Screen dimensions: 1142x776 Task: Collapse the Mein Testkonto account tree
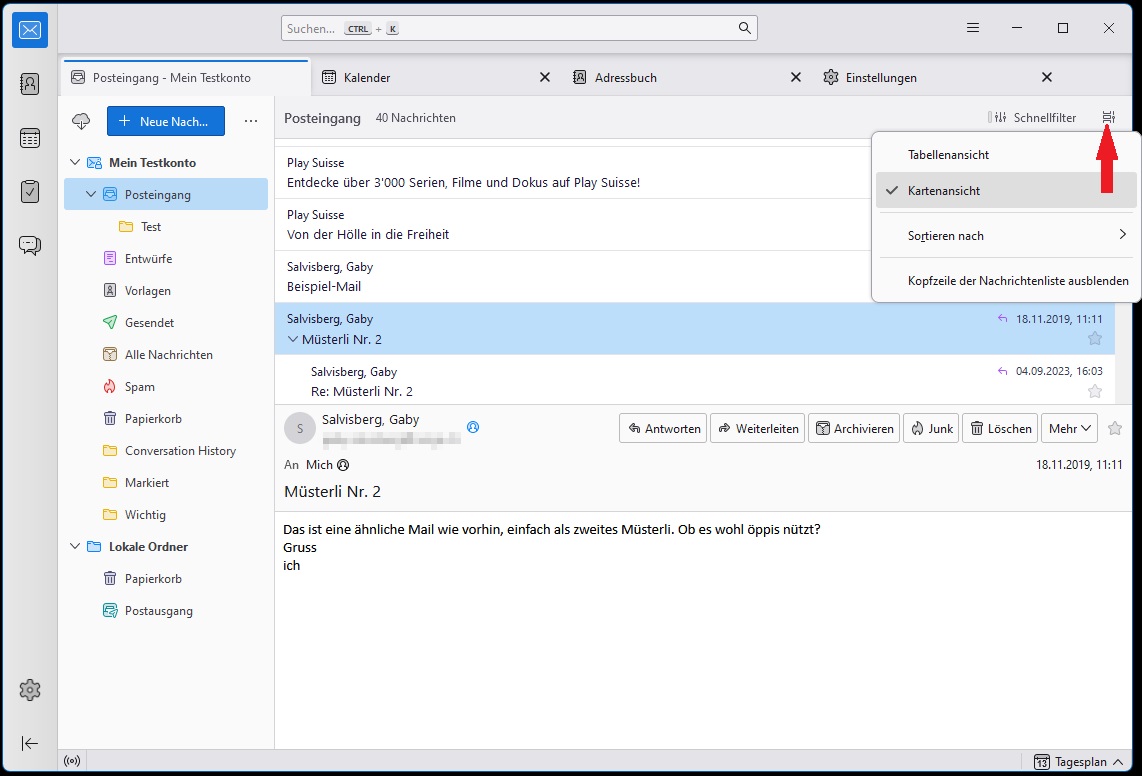(75, 163)
